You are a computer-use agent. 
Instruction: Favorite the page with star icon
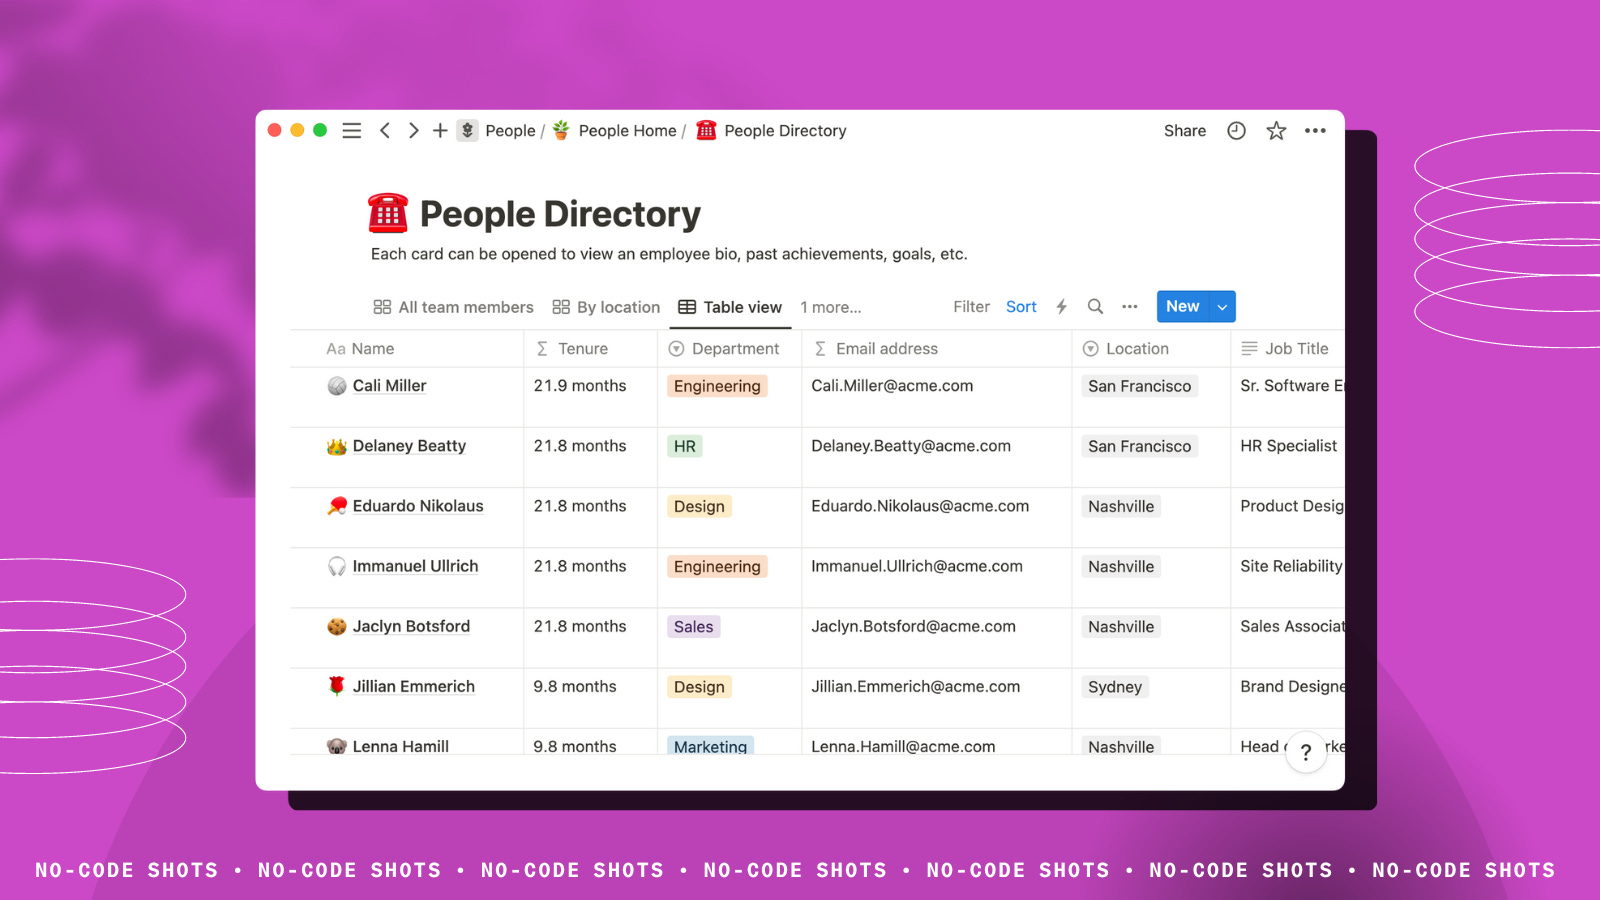tap(1276, 131)
